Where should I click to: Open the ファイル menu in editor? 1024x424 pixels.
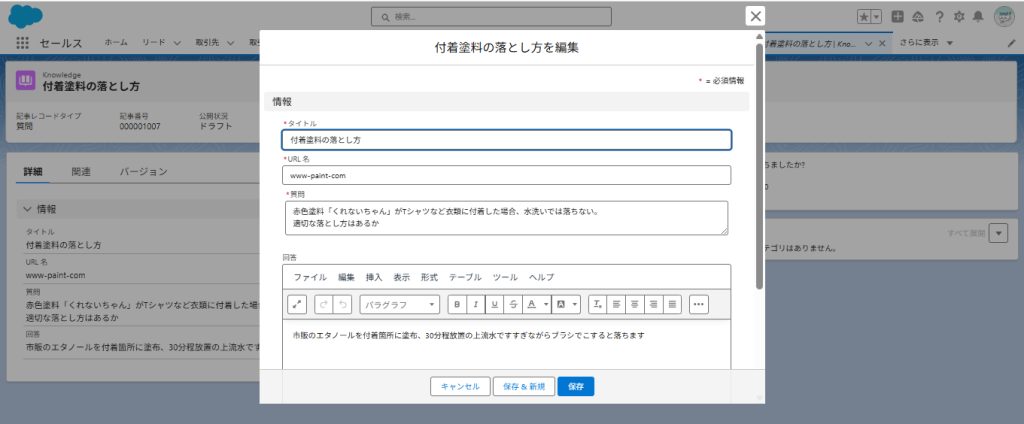(x=310, y=277)
